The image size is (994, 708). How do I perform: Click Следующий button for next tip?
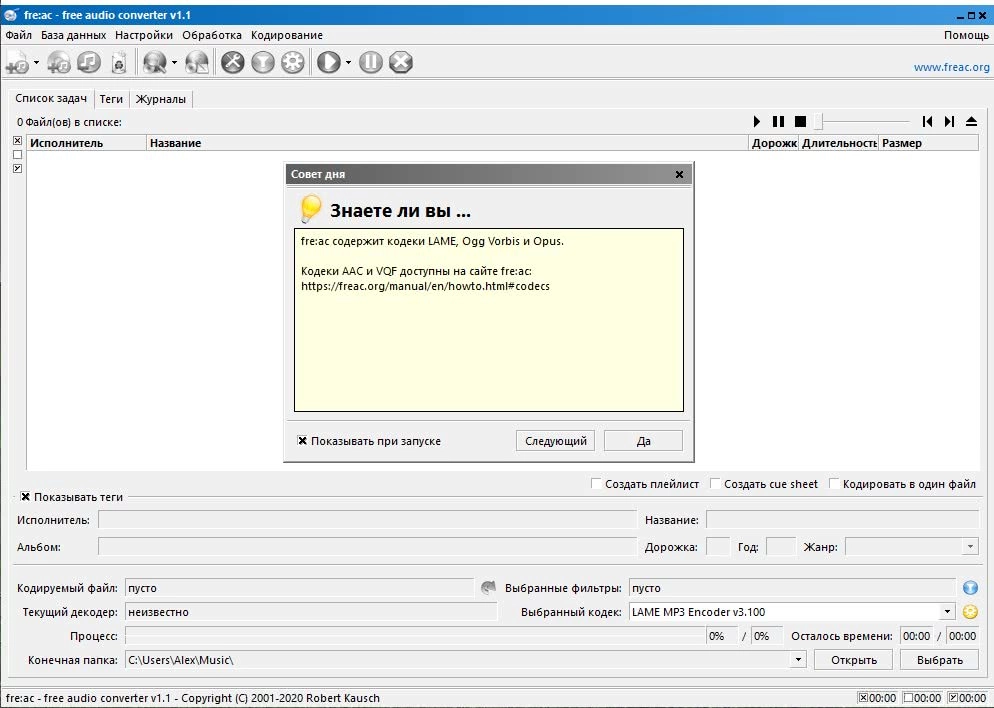pos(555,441)
